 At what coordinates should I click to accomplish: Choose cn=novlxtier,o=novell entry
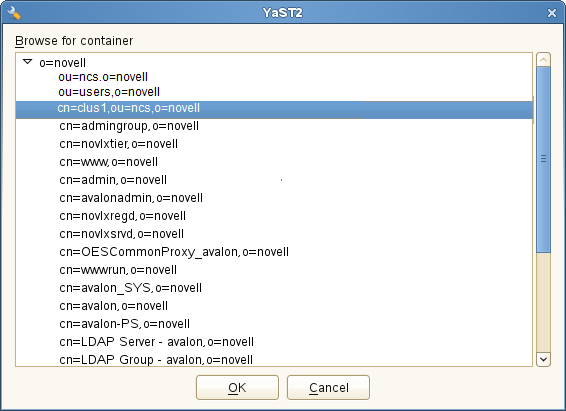118,144
